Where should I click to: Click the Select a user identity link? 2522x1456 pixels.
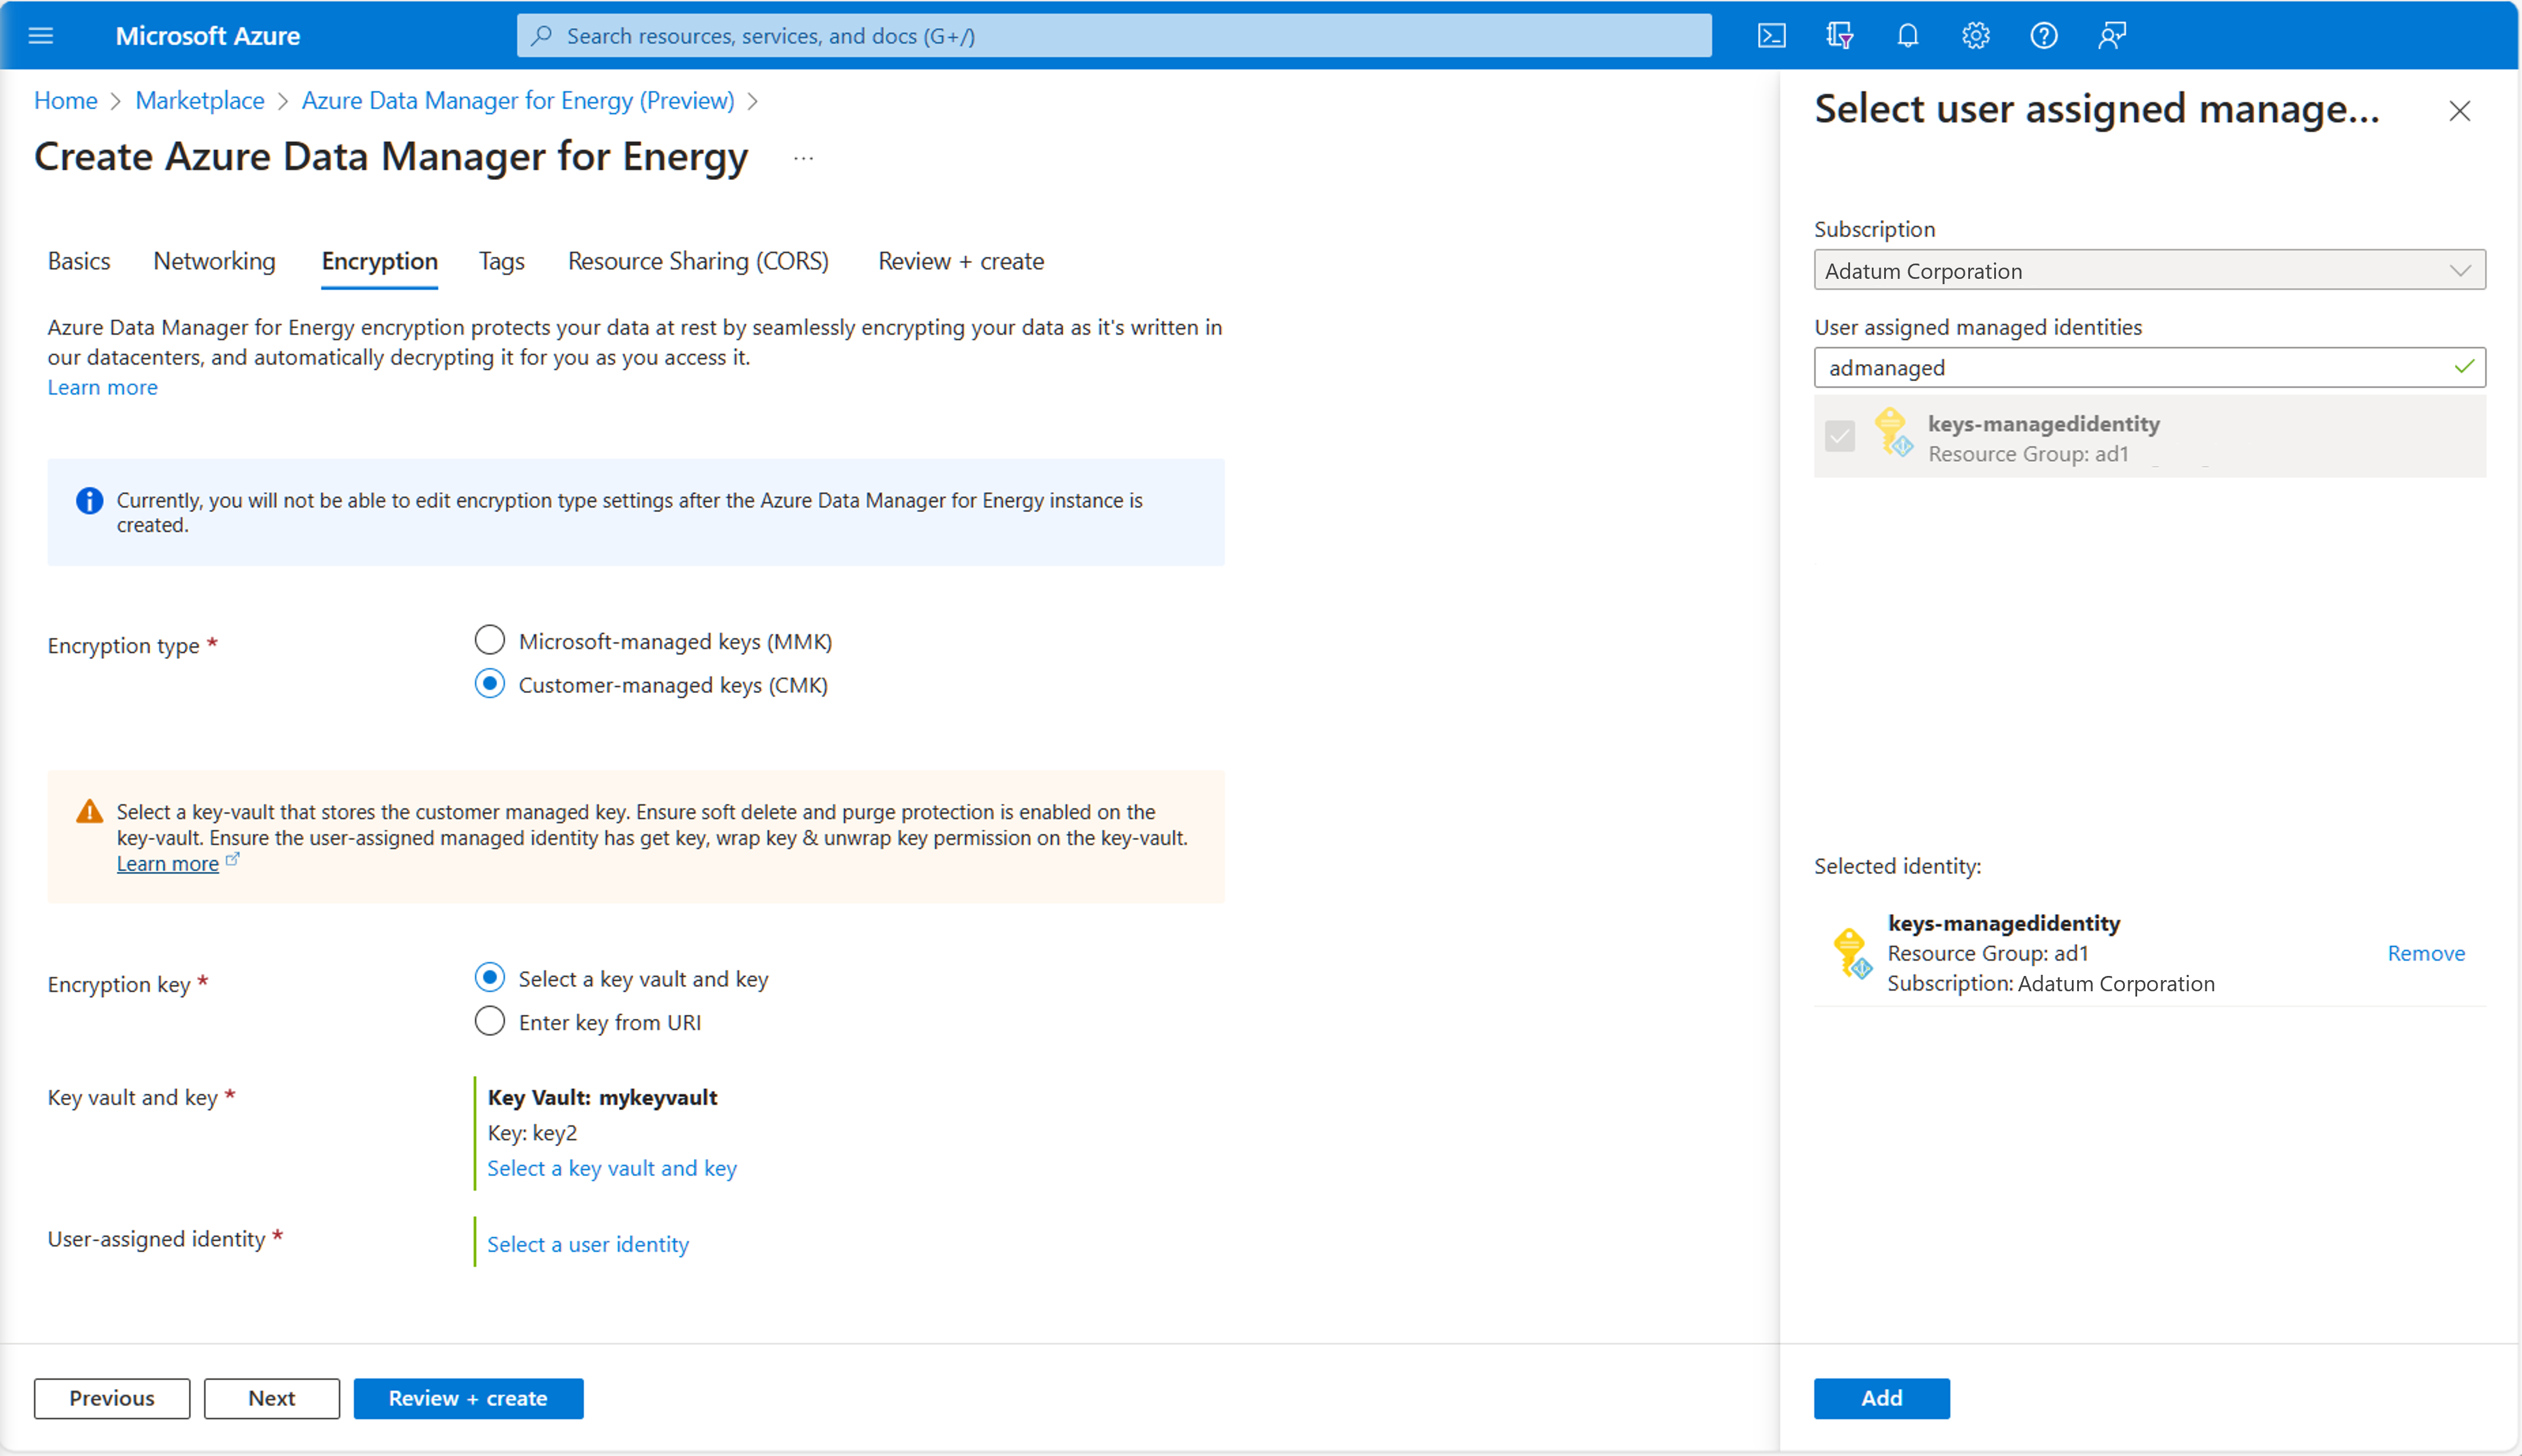click(x=587, y=1243)
